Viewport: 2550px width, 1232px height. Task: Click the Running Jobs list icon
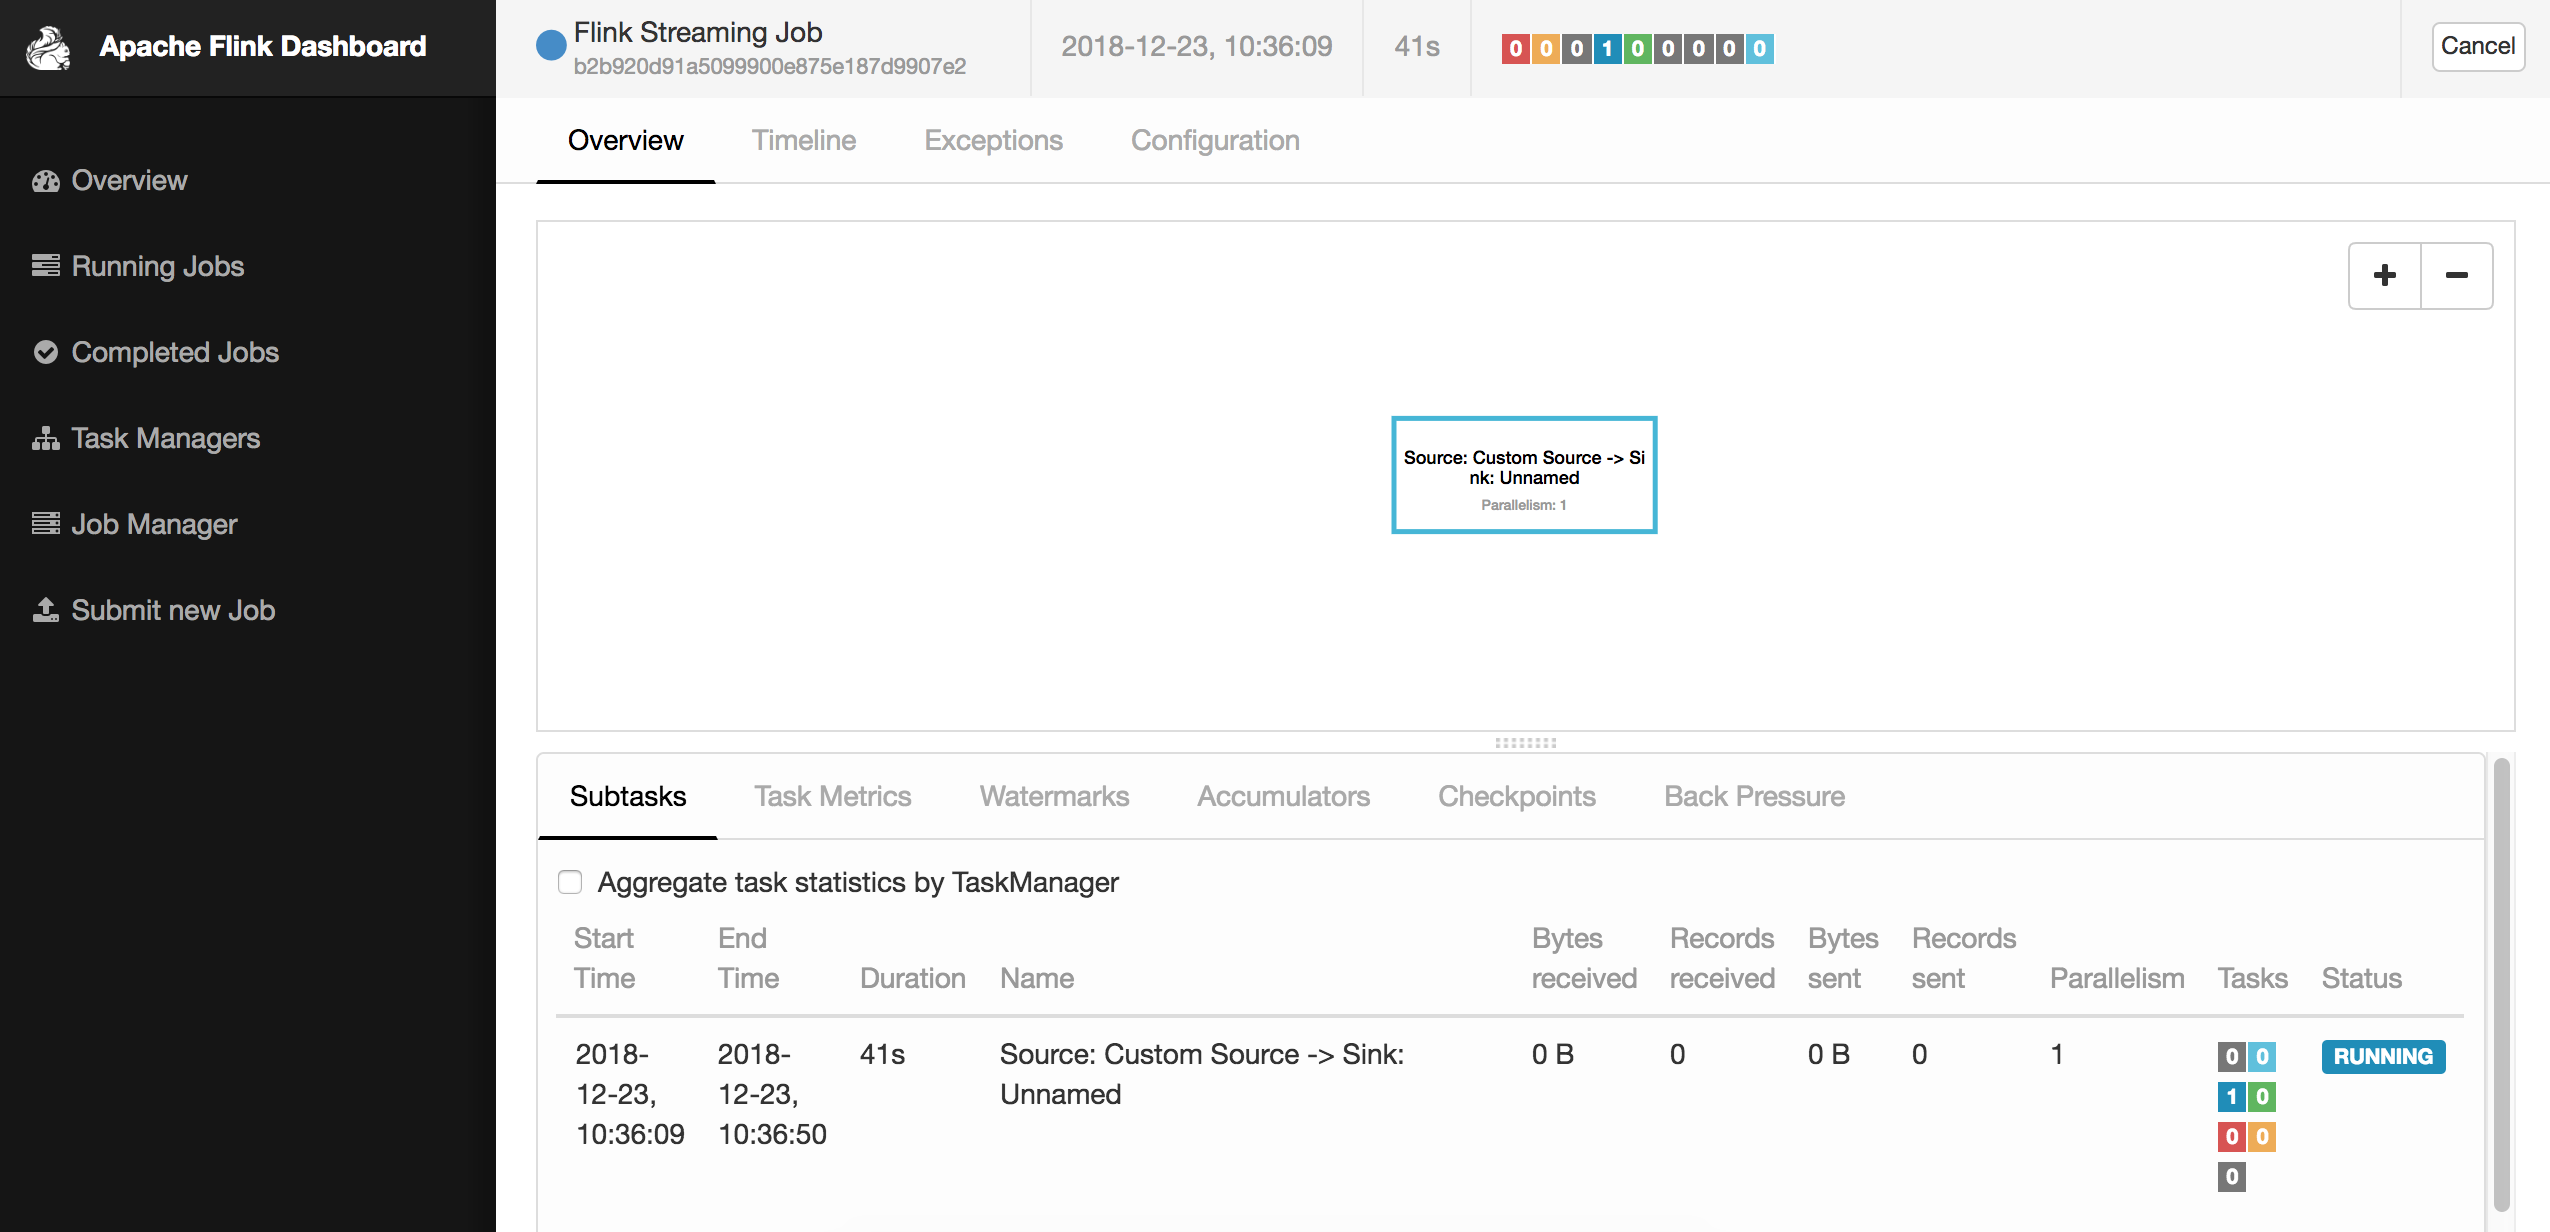pyautogui.click(x=45, y=266)
